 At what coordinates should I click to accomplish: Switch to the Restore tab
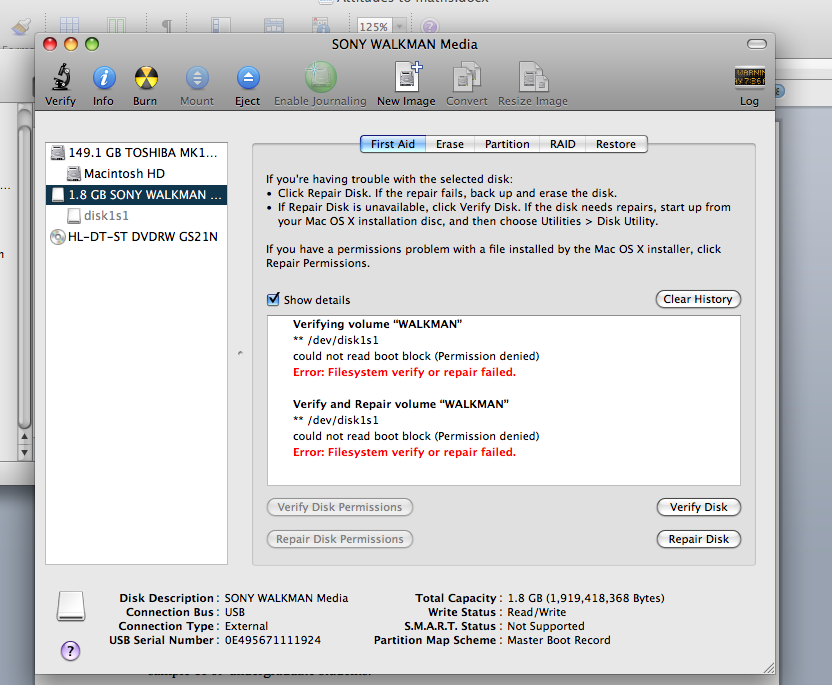point(616,144)
